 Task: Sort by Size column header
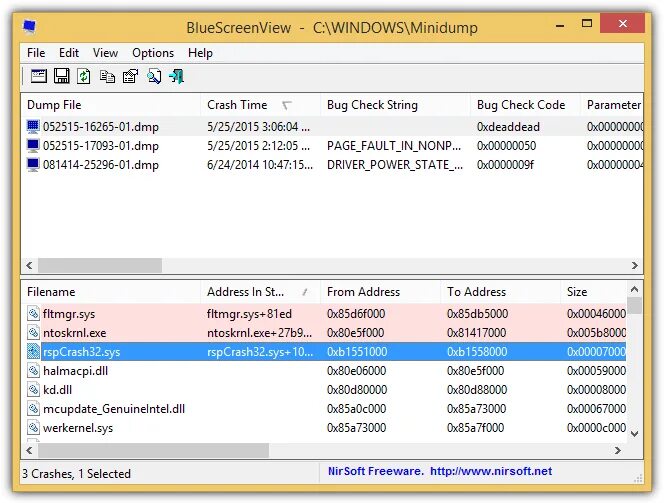(593, 292)
